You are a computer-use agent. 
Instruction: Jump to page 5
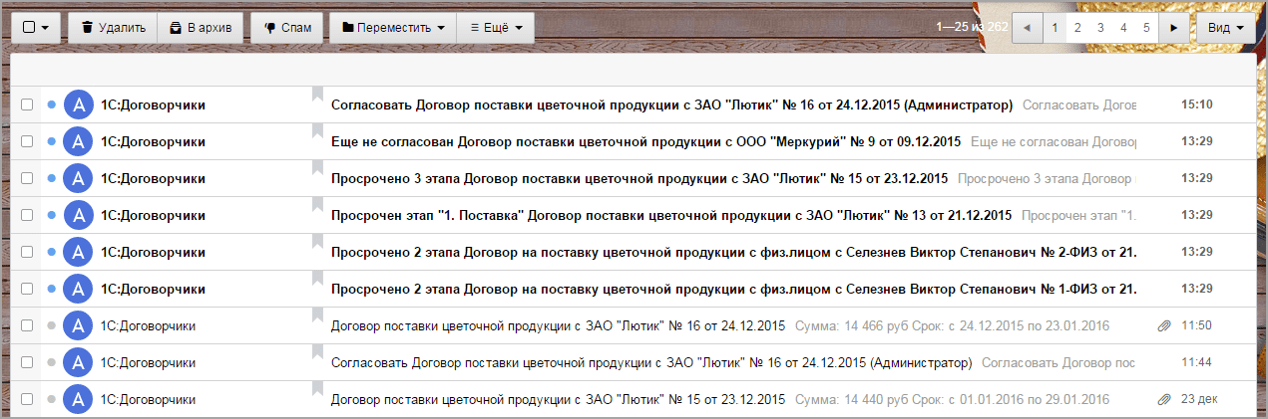1146,28
